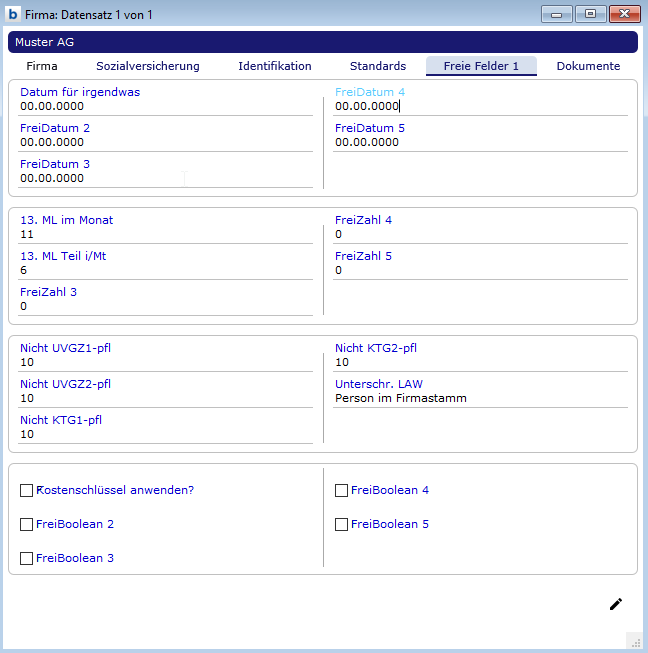Tick the FreiBoolean 4 checkbox

pyautogui.click(x=342, y=491)
